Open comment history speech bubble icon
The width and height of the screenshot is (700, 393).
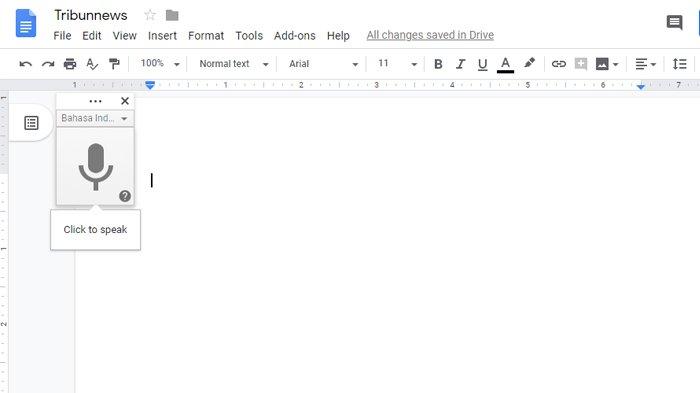coord(674,22)
